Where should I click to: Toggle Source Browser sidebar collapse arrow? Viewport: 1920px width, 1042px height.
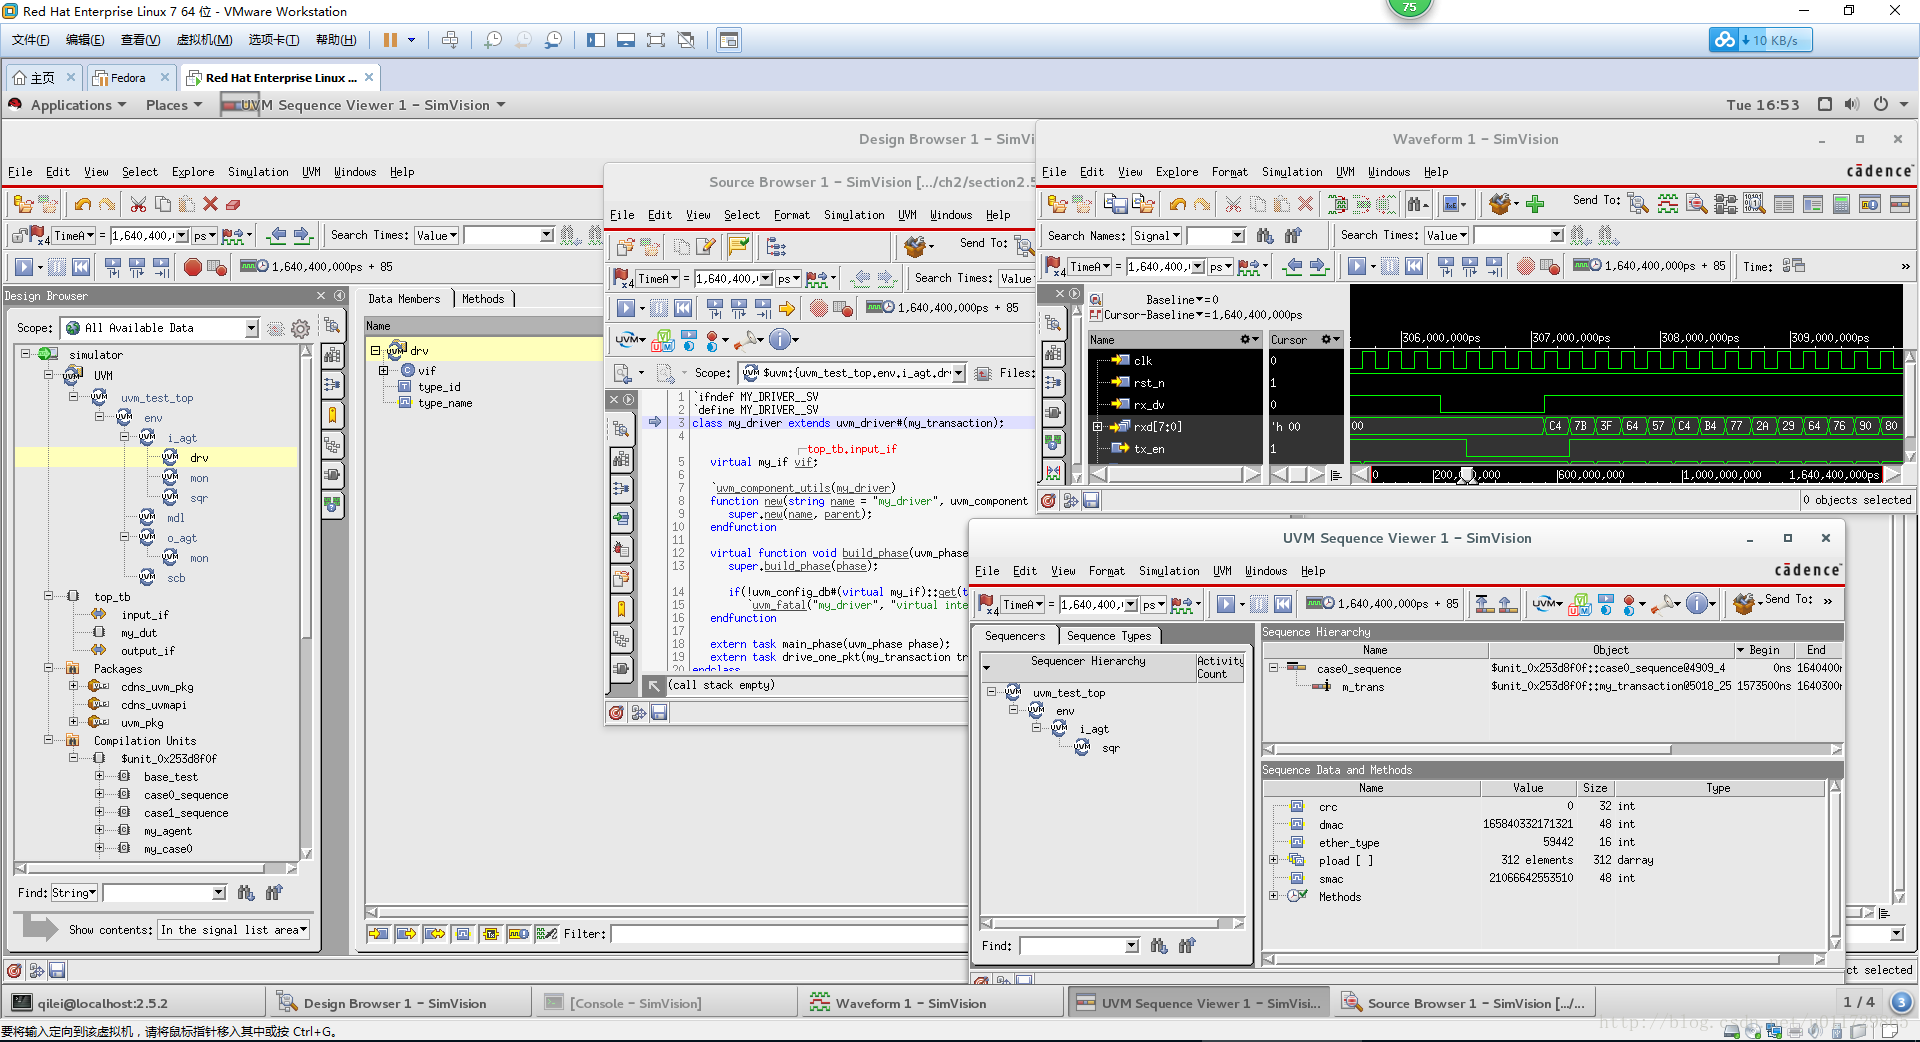click(629, 399)
